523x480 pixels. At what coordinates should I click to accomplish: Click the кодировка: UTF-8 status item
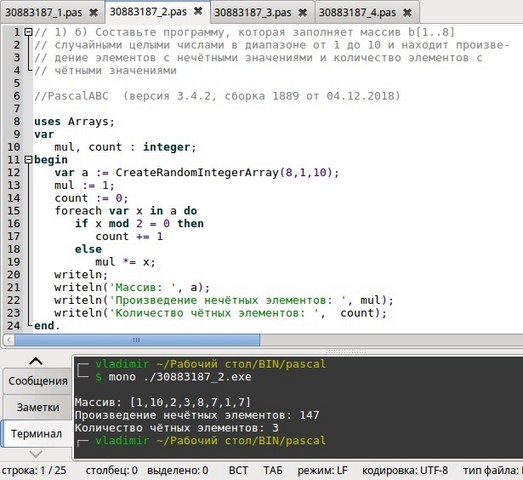[405, 470]
